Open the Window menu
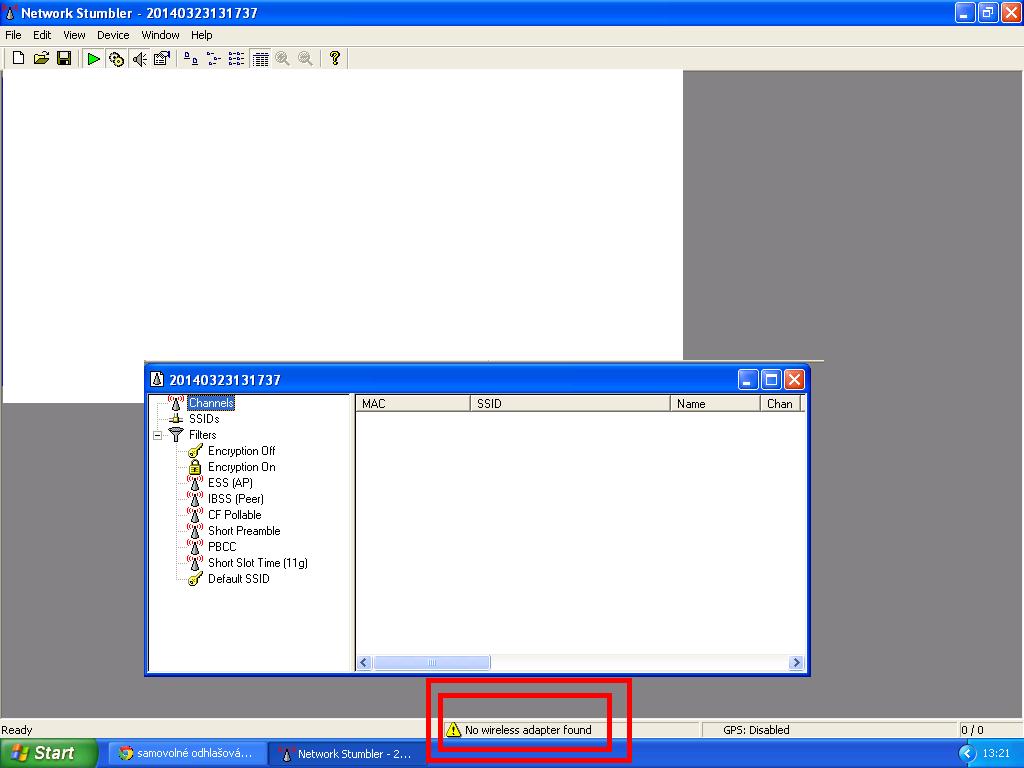1024x768 pixels. pyautogui.click(x=160, y=35)
